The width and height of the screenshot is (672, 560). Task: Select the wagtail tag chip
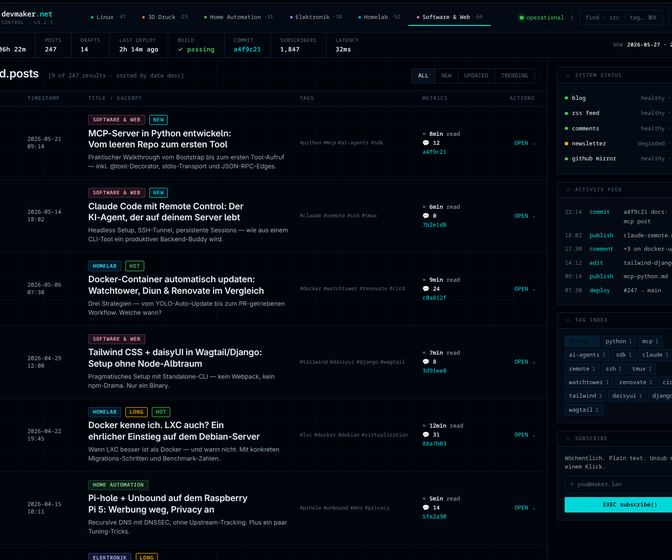[x=583, y=410]
